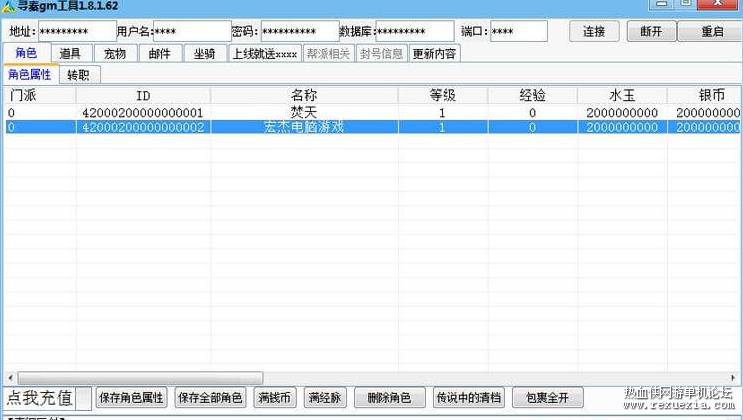
Task: Click into the 端口 port field
Action: tap(519, 31)
